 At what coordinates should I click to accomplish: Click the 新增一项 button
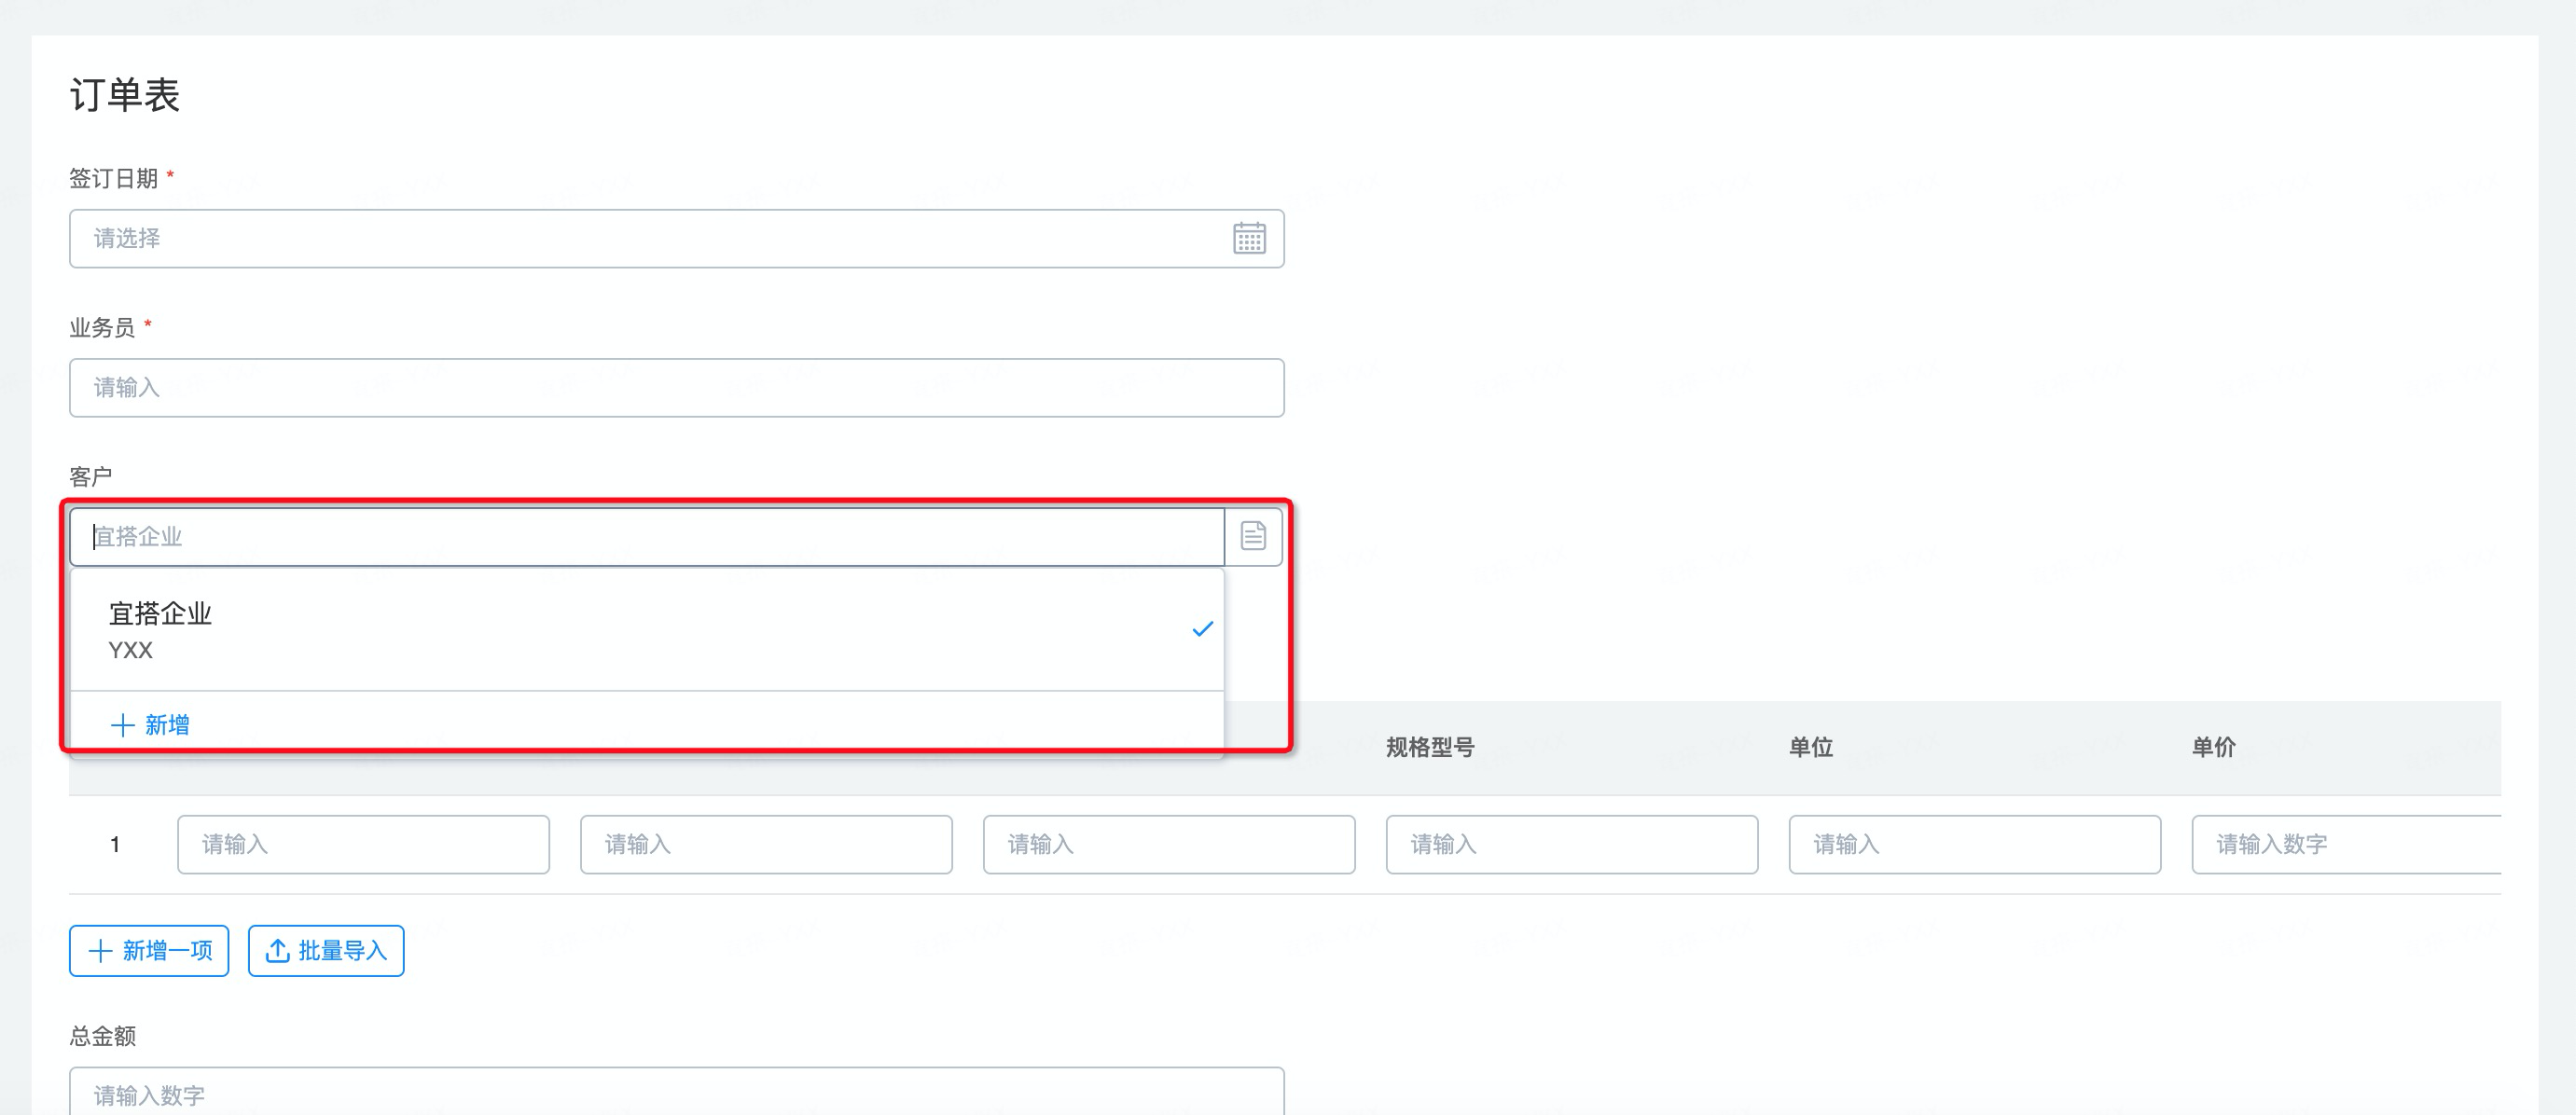pyautogui.click(x=149, y=950)
